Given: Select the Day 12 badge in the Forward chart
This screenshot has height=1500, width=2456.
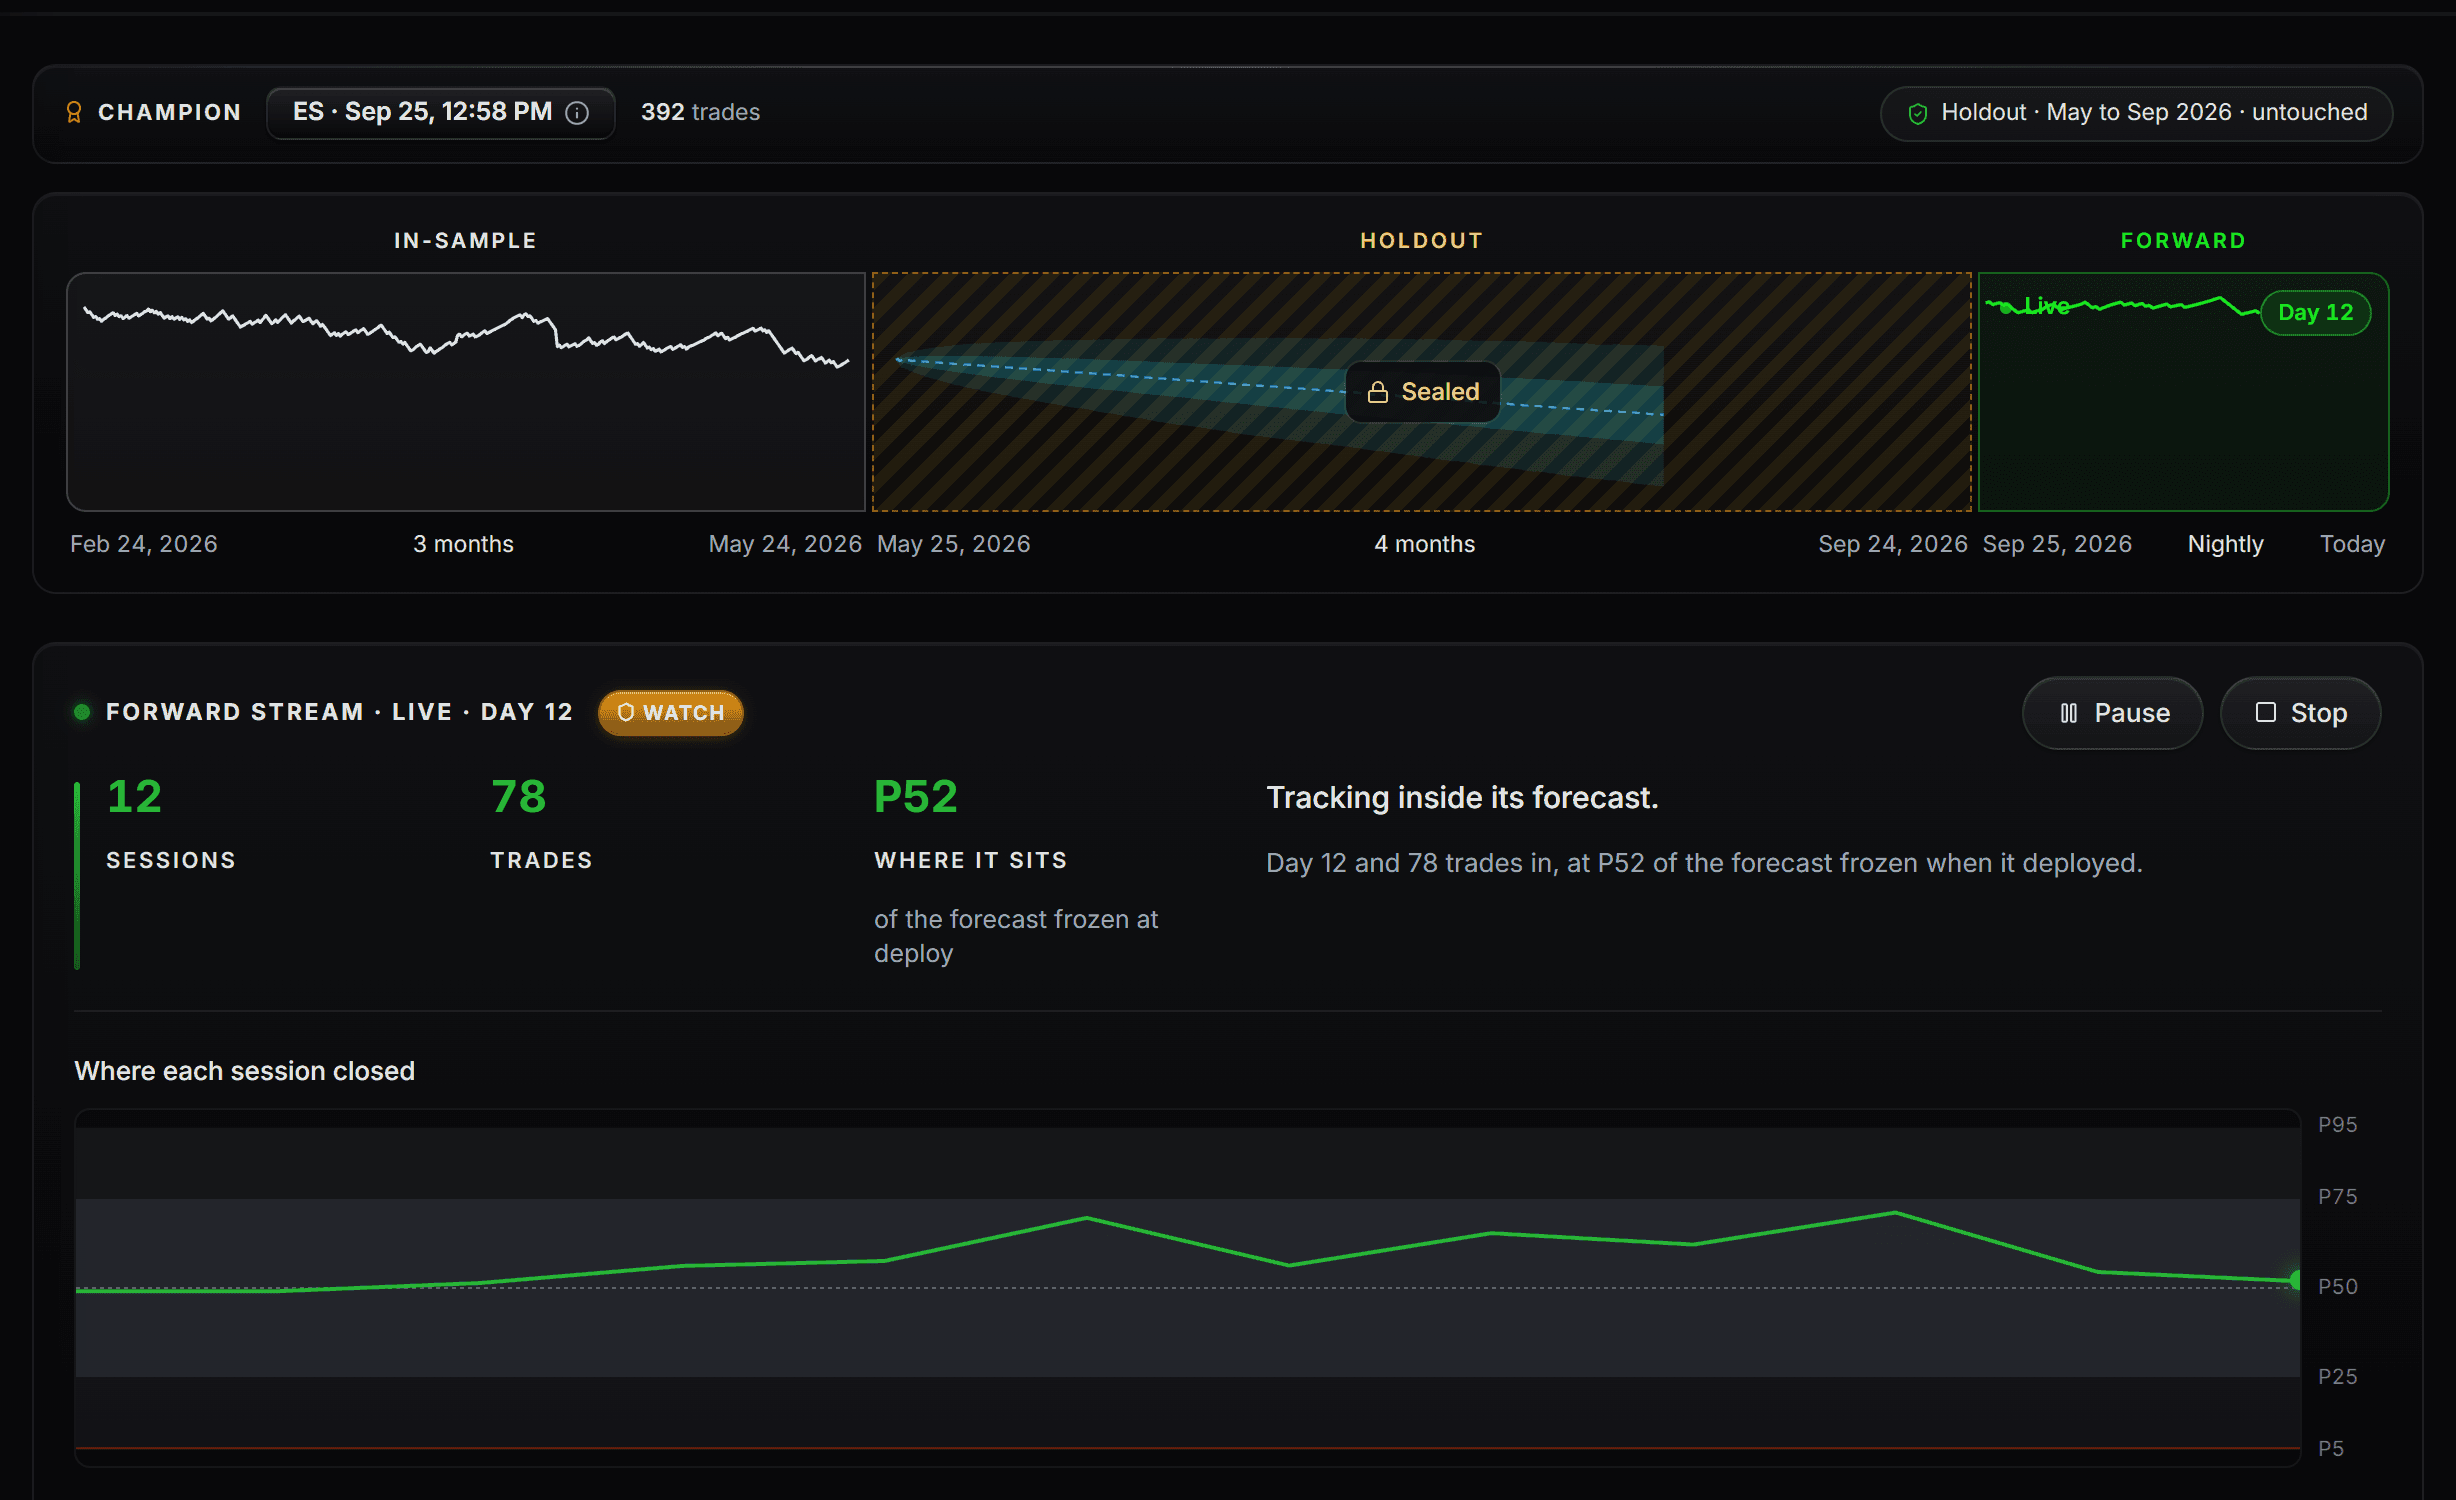Looking at the screenshot, I should click(x=2315, y=313).
